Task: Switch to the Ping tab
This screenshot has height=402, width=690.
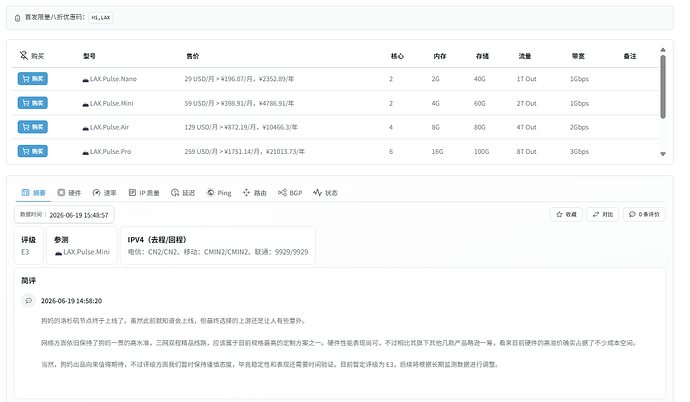Action: (219, 193)
